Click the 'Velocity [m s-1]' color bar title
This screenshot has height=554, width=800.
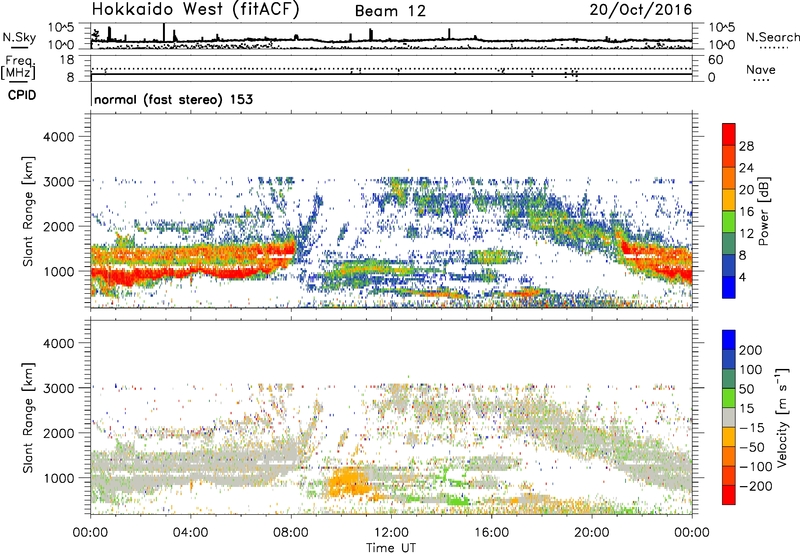[782, 417]
